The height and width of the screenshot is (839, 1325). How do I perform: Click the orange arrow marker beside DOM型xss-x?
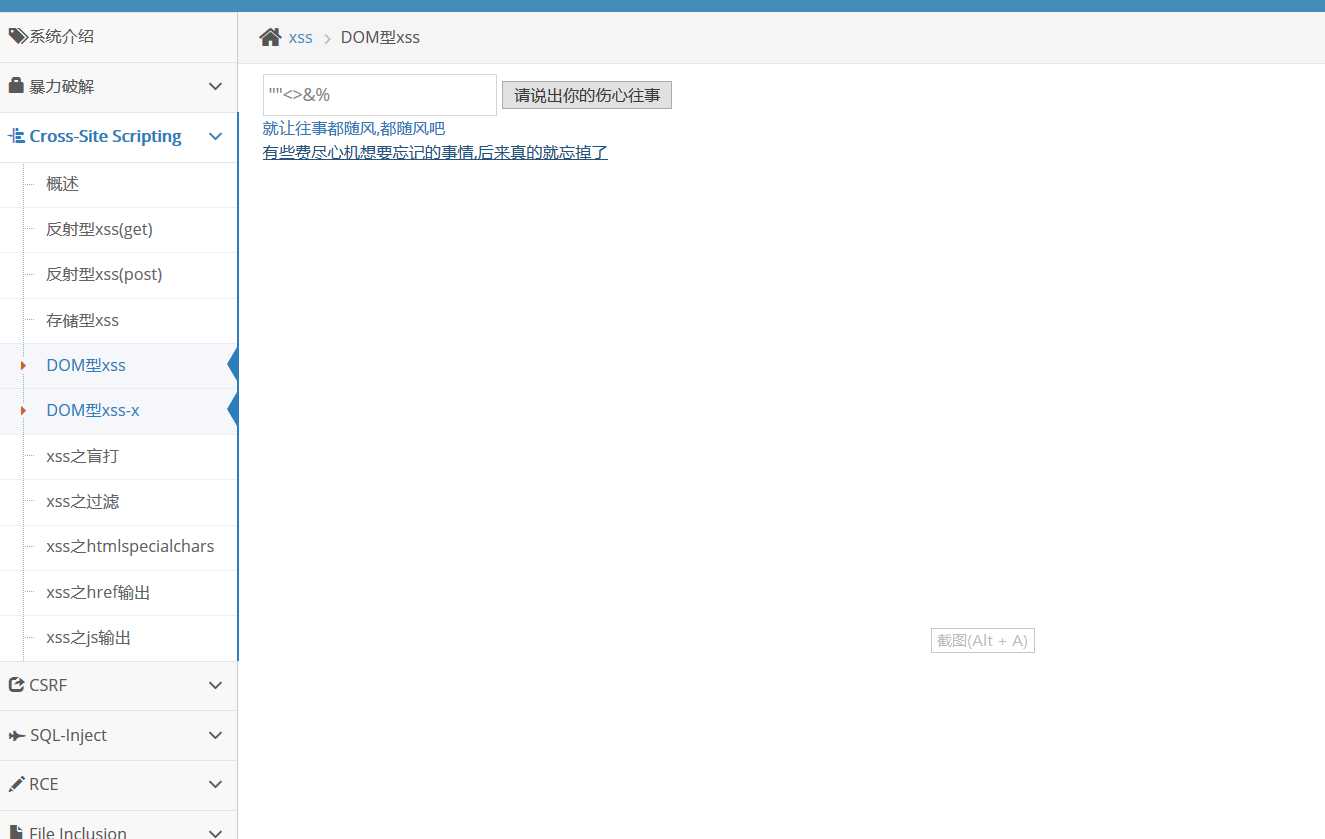pyautogui.click(x=23, y=411)
